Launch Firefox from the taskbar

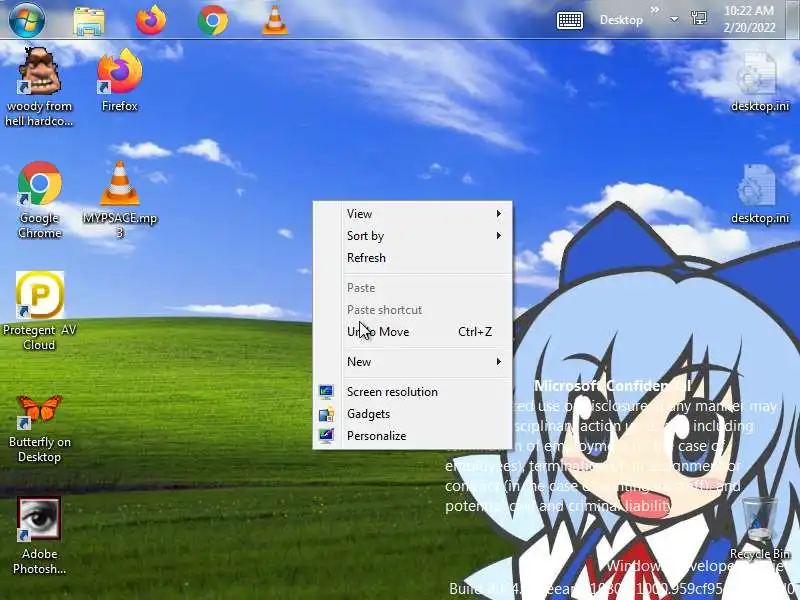[x=151, y=20]
